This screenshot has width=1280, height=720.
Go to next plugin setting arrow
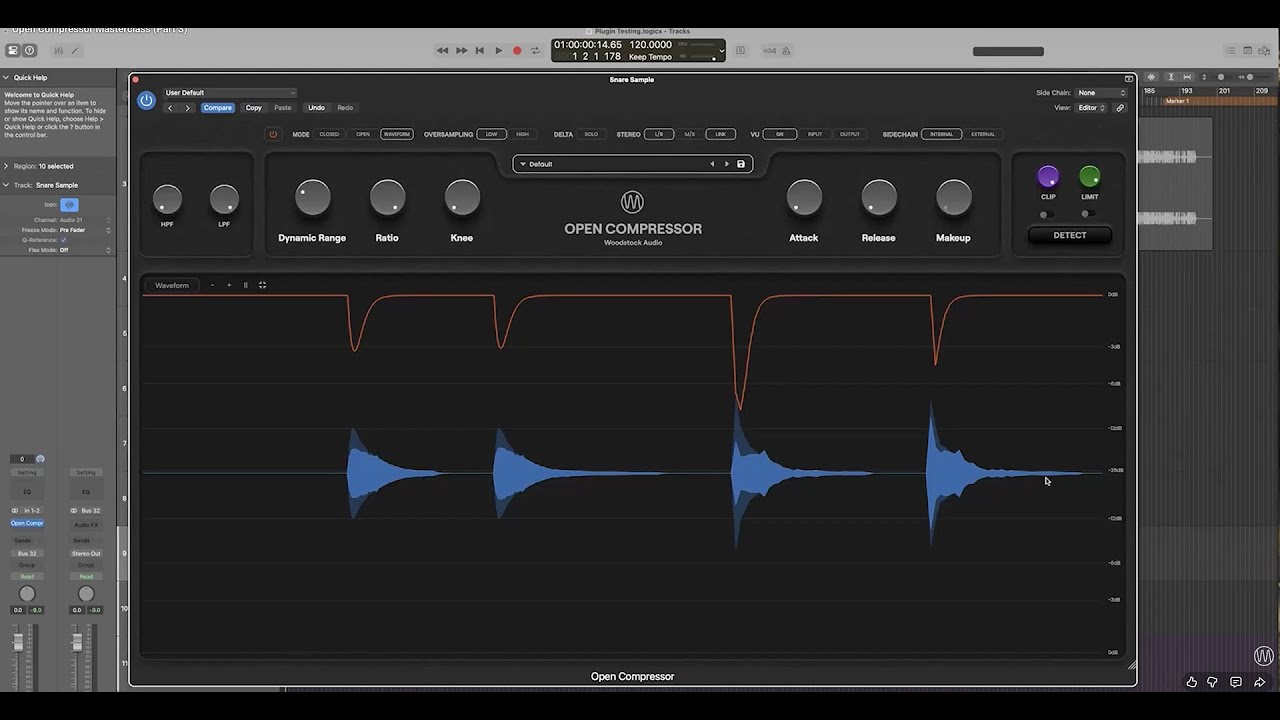(x=187, y=108)
